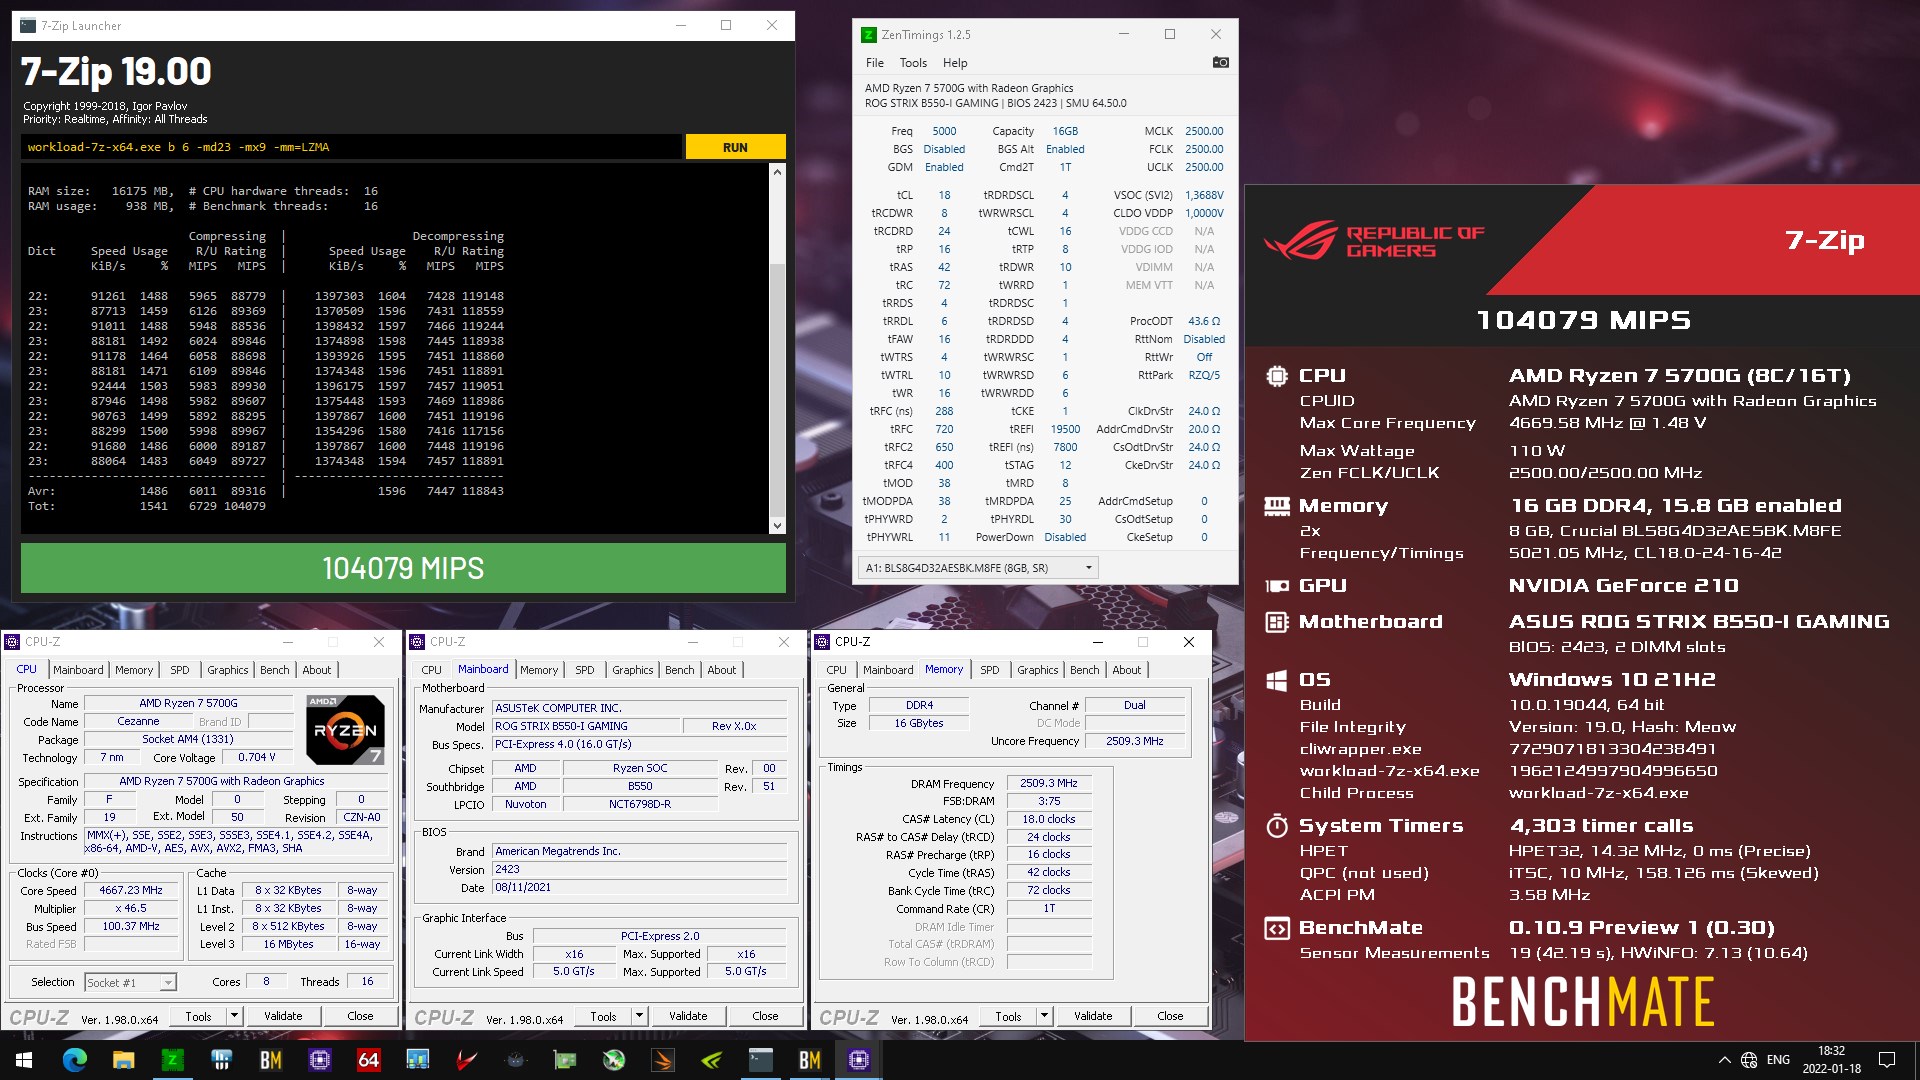
Task: Click the Freq value 5000 in ZenTimings
Action: [x=944, y=131]
